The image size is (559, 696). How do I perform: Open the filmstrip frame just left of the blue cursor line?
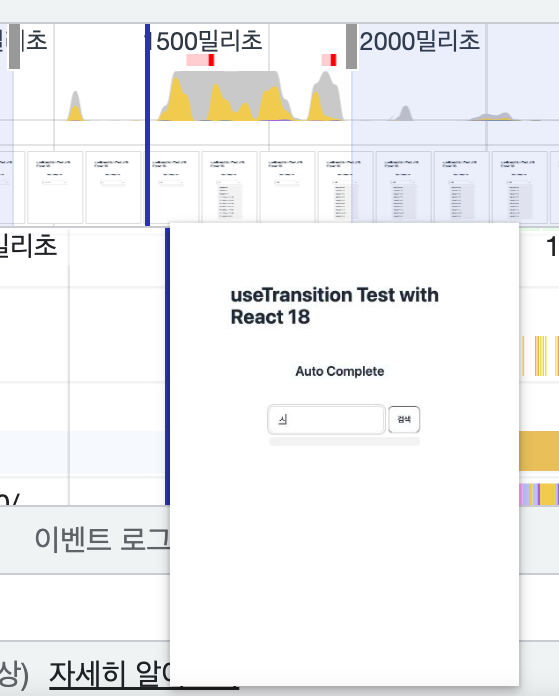(113, 187)
